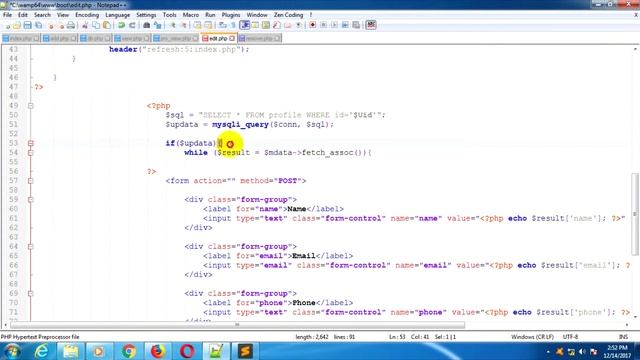The image size is (640, 360).
Task: Open the Encoding menu
Action: point(87,15)
